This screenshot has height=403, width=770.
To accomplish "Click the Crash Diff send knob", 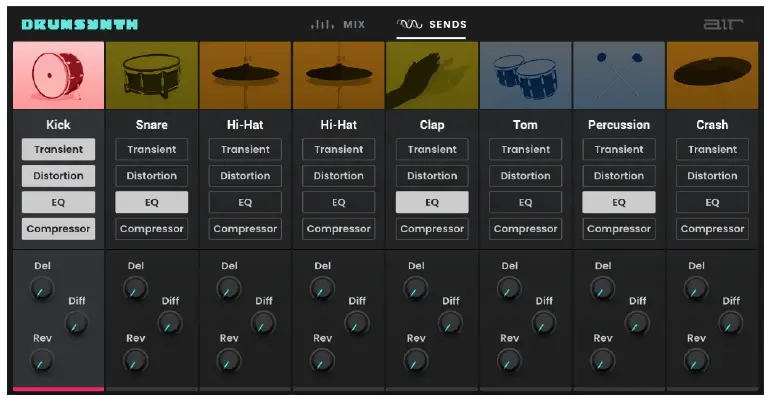I will [731, 323].
